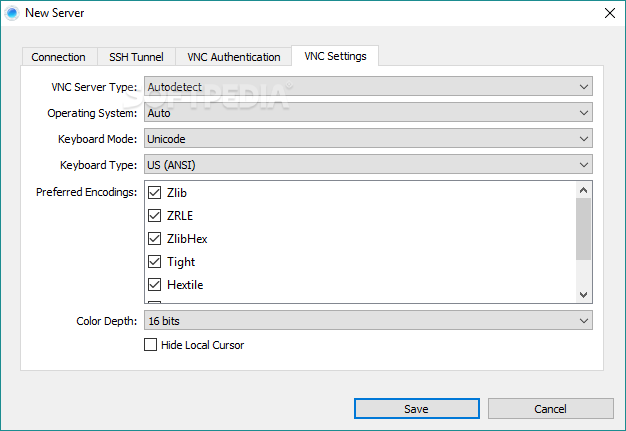Screen dimensions: 626x431
Task: Click the ZlibHex encoding label
Action: pos(187,239)
